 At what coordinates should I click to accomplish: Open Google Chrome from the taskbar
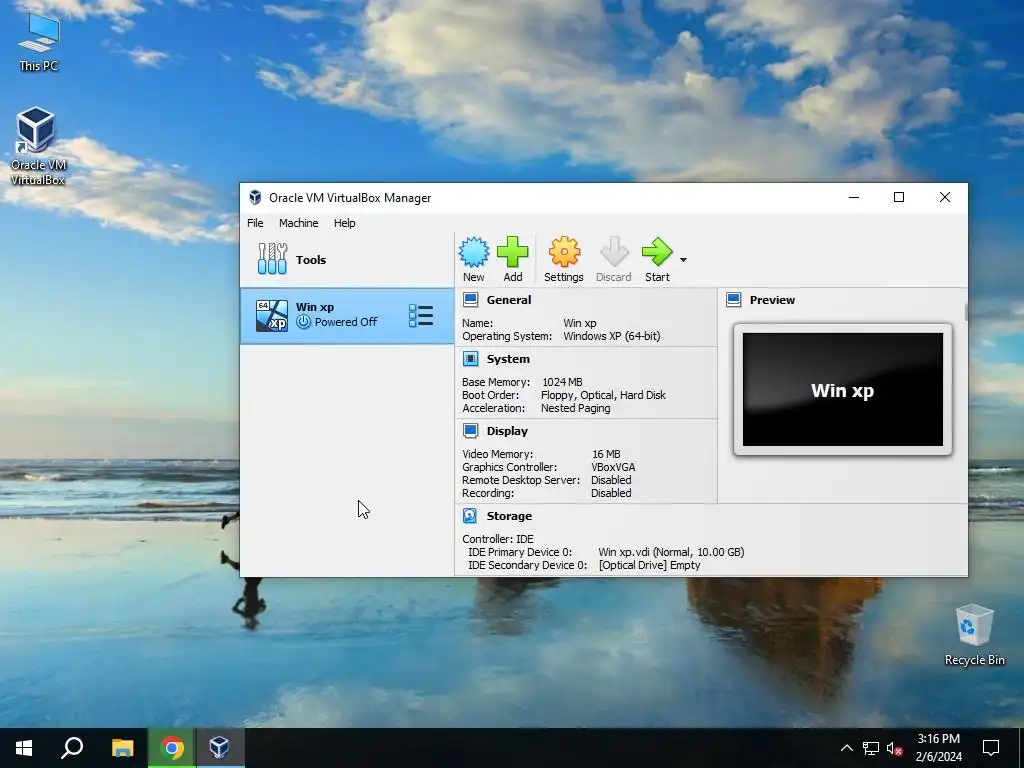(x=171, y=748)
